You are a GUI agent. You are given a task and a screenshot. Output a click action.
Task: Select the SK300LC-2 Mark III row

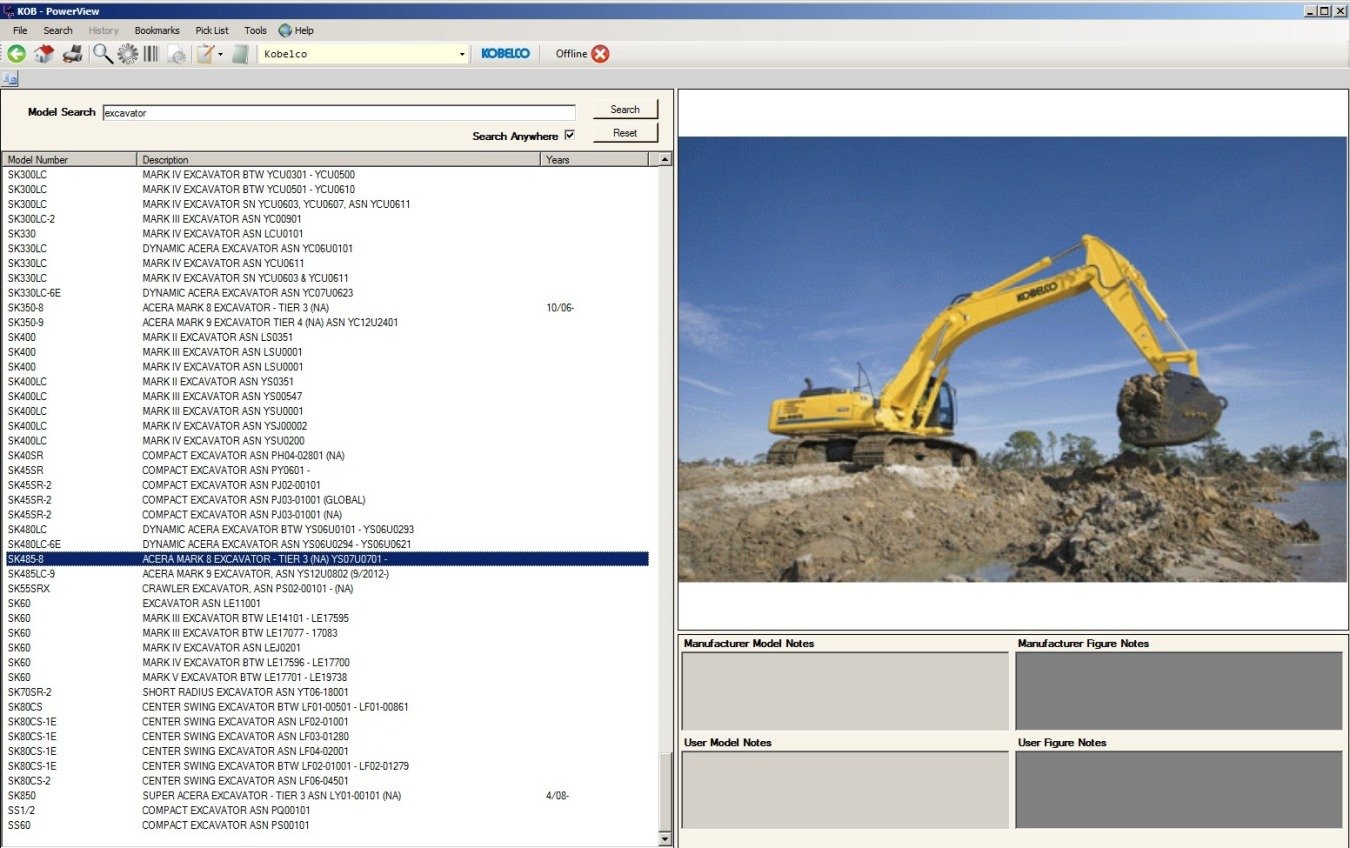click(326, 219)
